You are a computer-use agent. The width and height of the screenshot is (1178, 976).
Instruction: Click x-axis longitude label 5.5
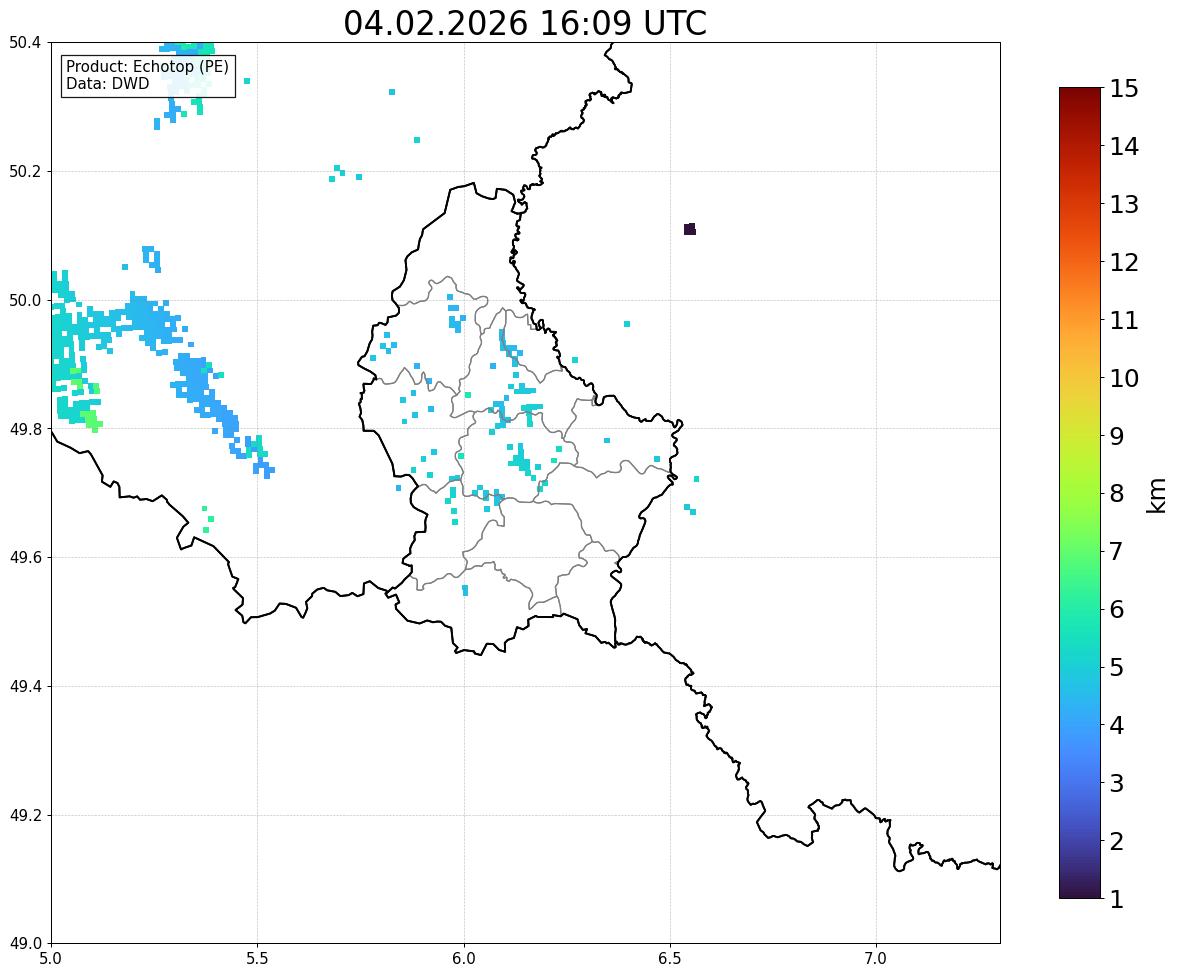pyautogui.click(x=258, y=959)
